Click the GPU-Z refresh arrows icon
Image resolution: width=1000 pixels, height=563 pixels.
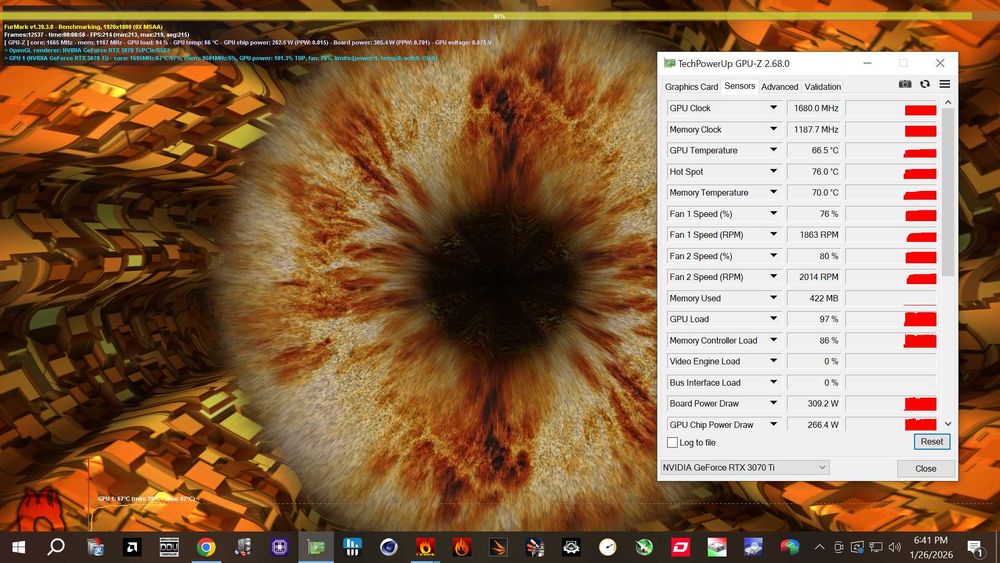click(x=925, y=84)
